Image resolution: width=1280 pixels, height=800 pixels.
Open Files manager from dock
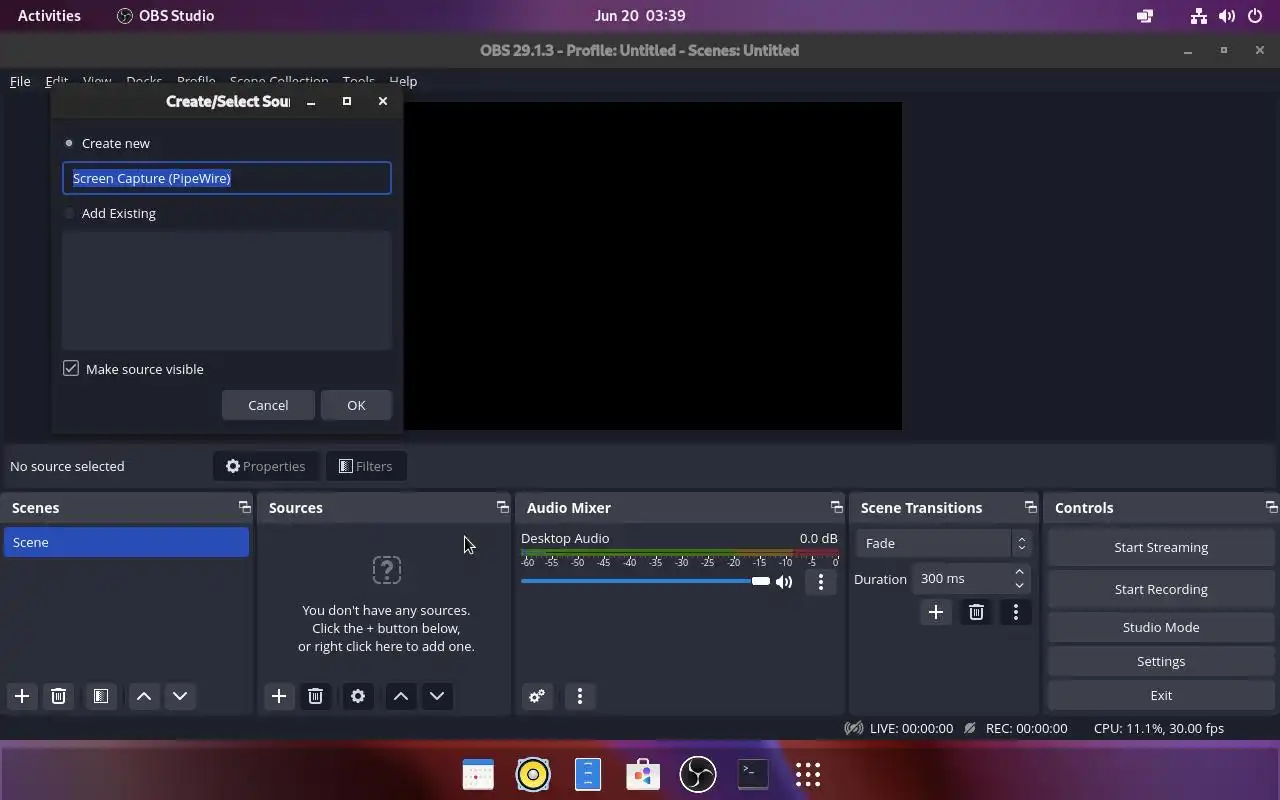[x=588, y=774]
